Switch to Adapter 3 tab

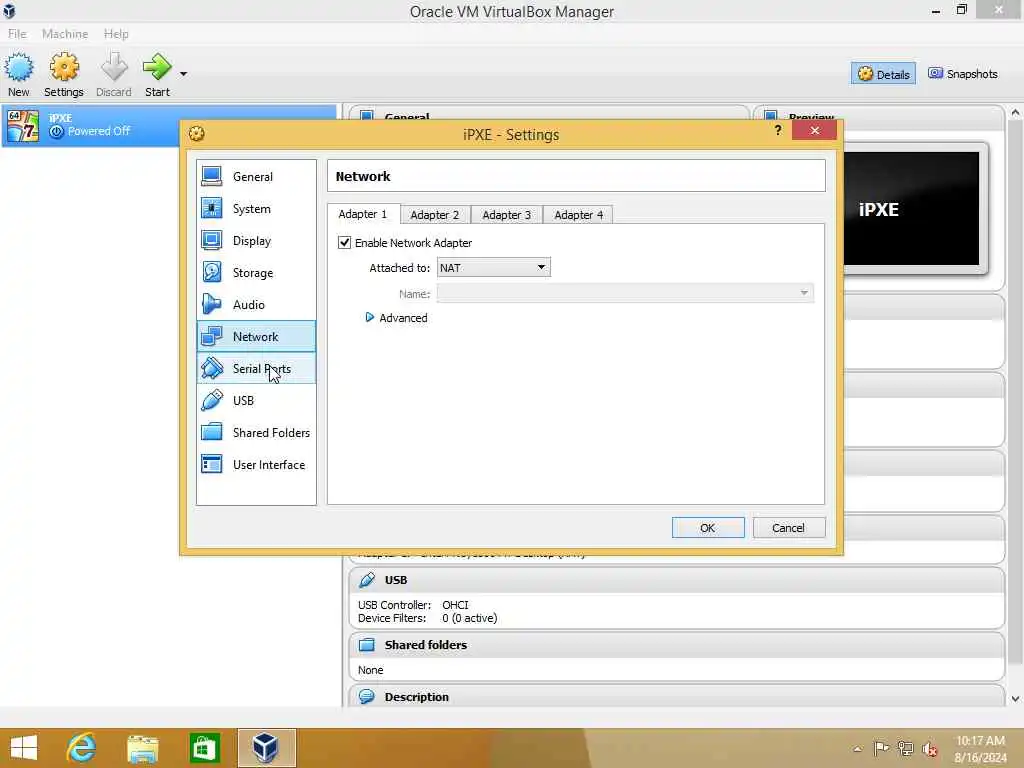[x=507, y=215]
